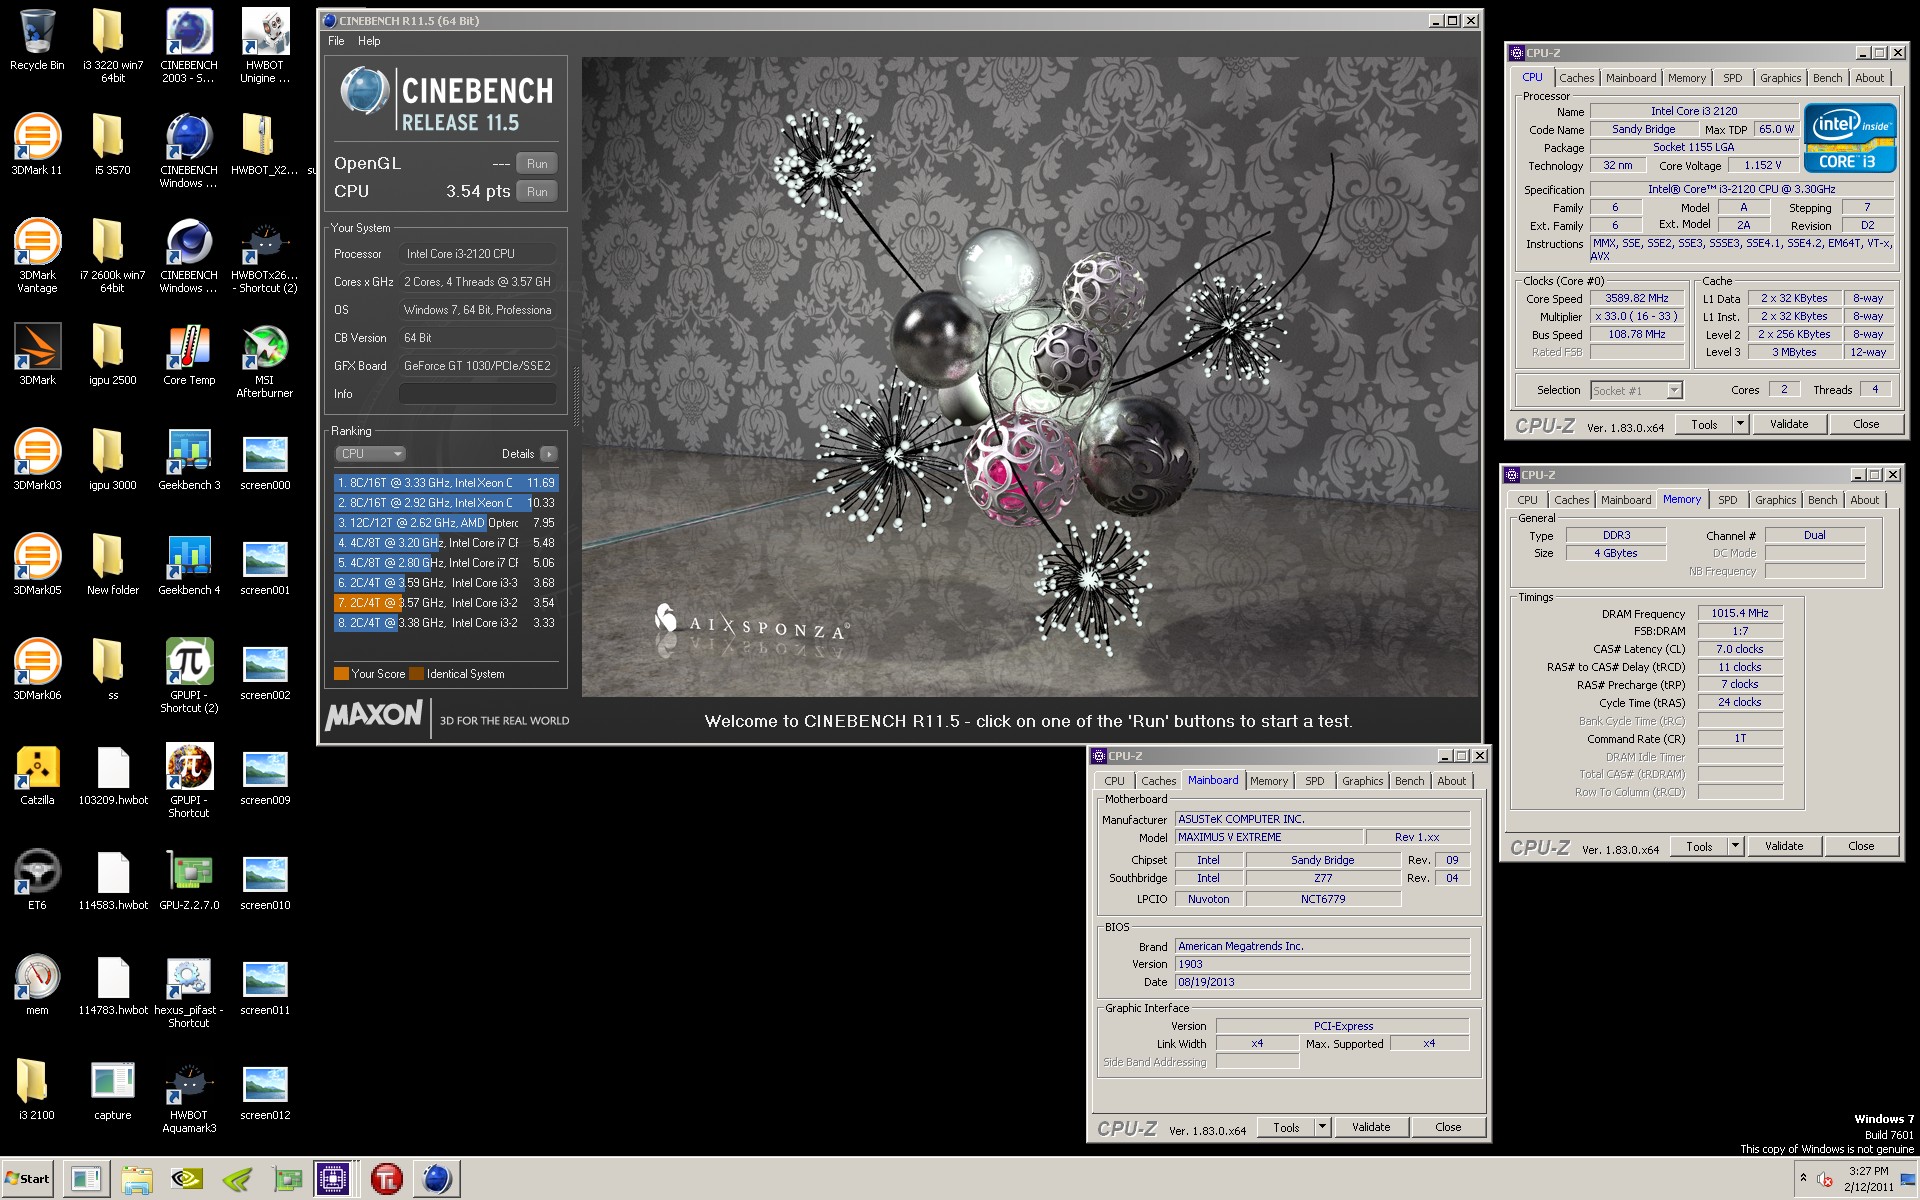This screenshot has height=1200, width=1920.
Task: Switch to Caches tab in CPU-Z CPU window
Action: (x=1576, y=78)
